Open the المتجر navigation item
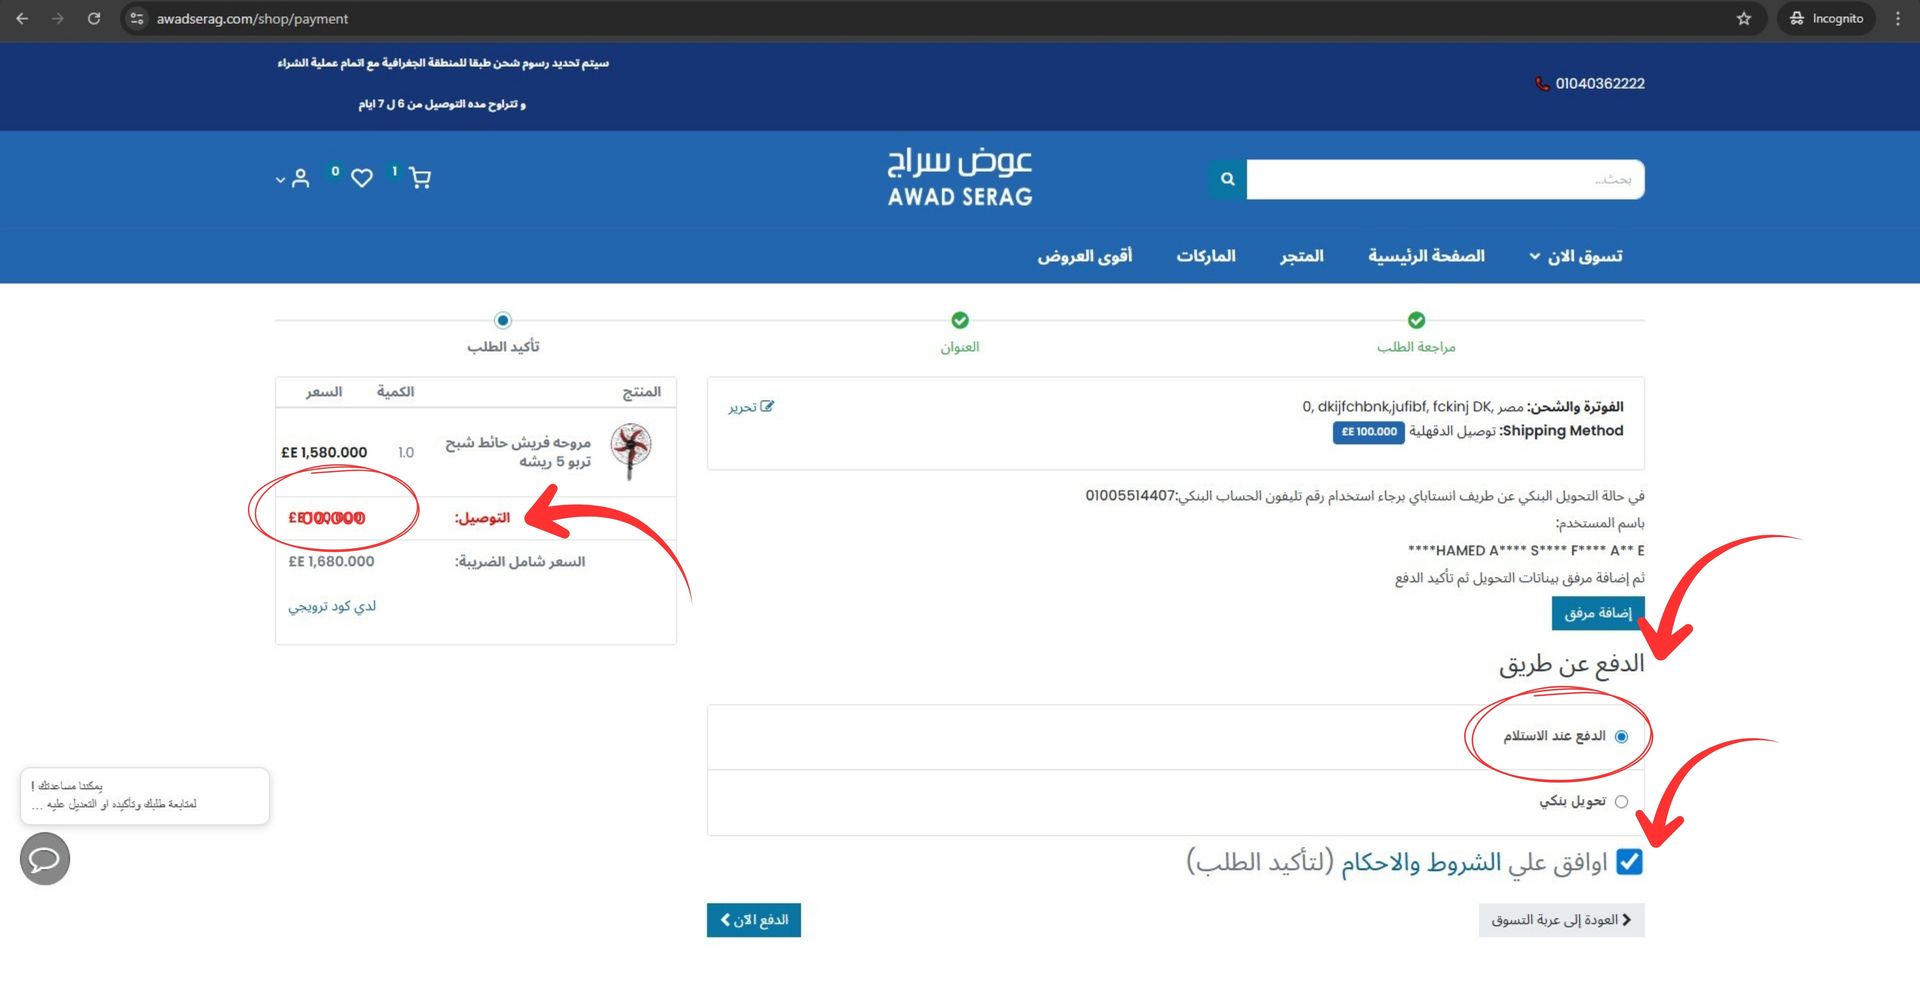Screen dimensions: 1920x991 tap(1300, 255)
